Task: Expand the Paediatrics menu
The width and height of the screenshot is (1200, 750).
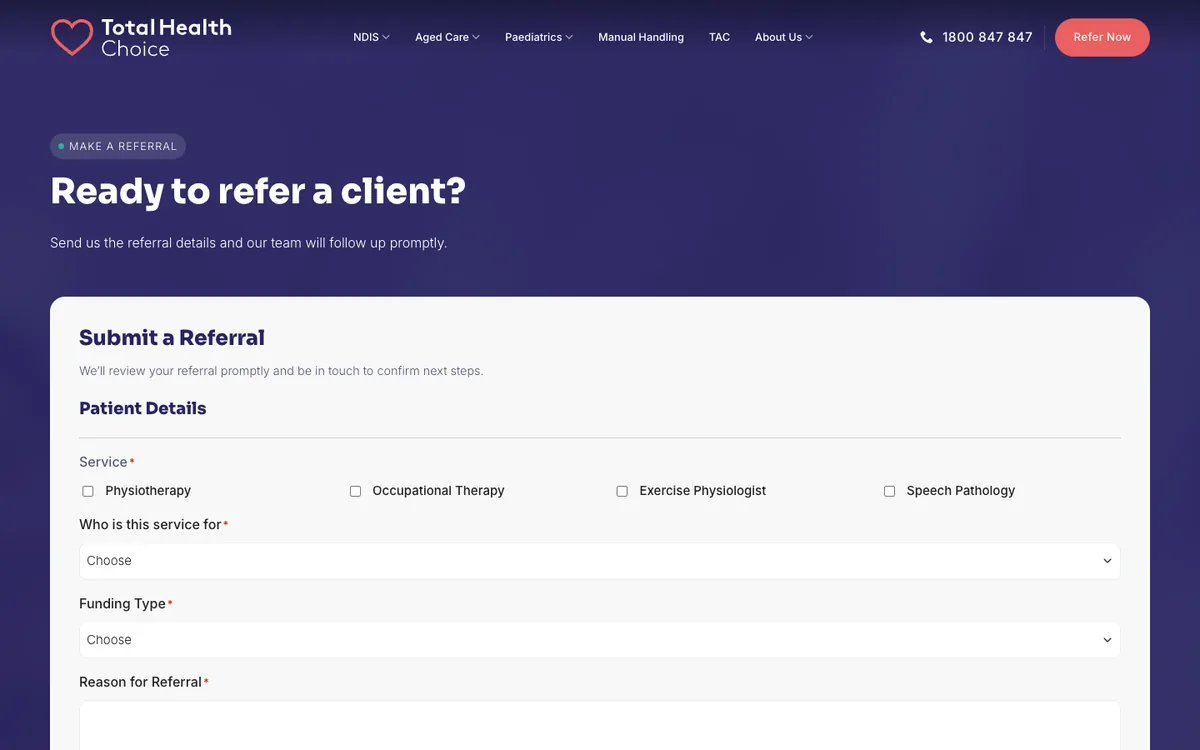Action: tap(538, 37)
